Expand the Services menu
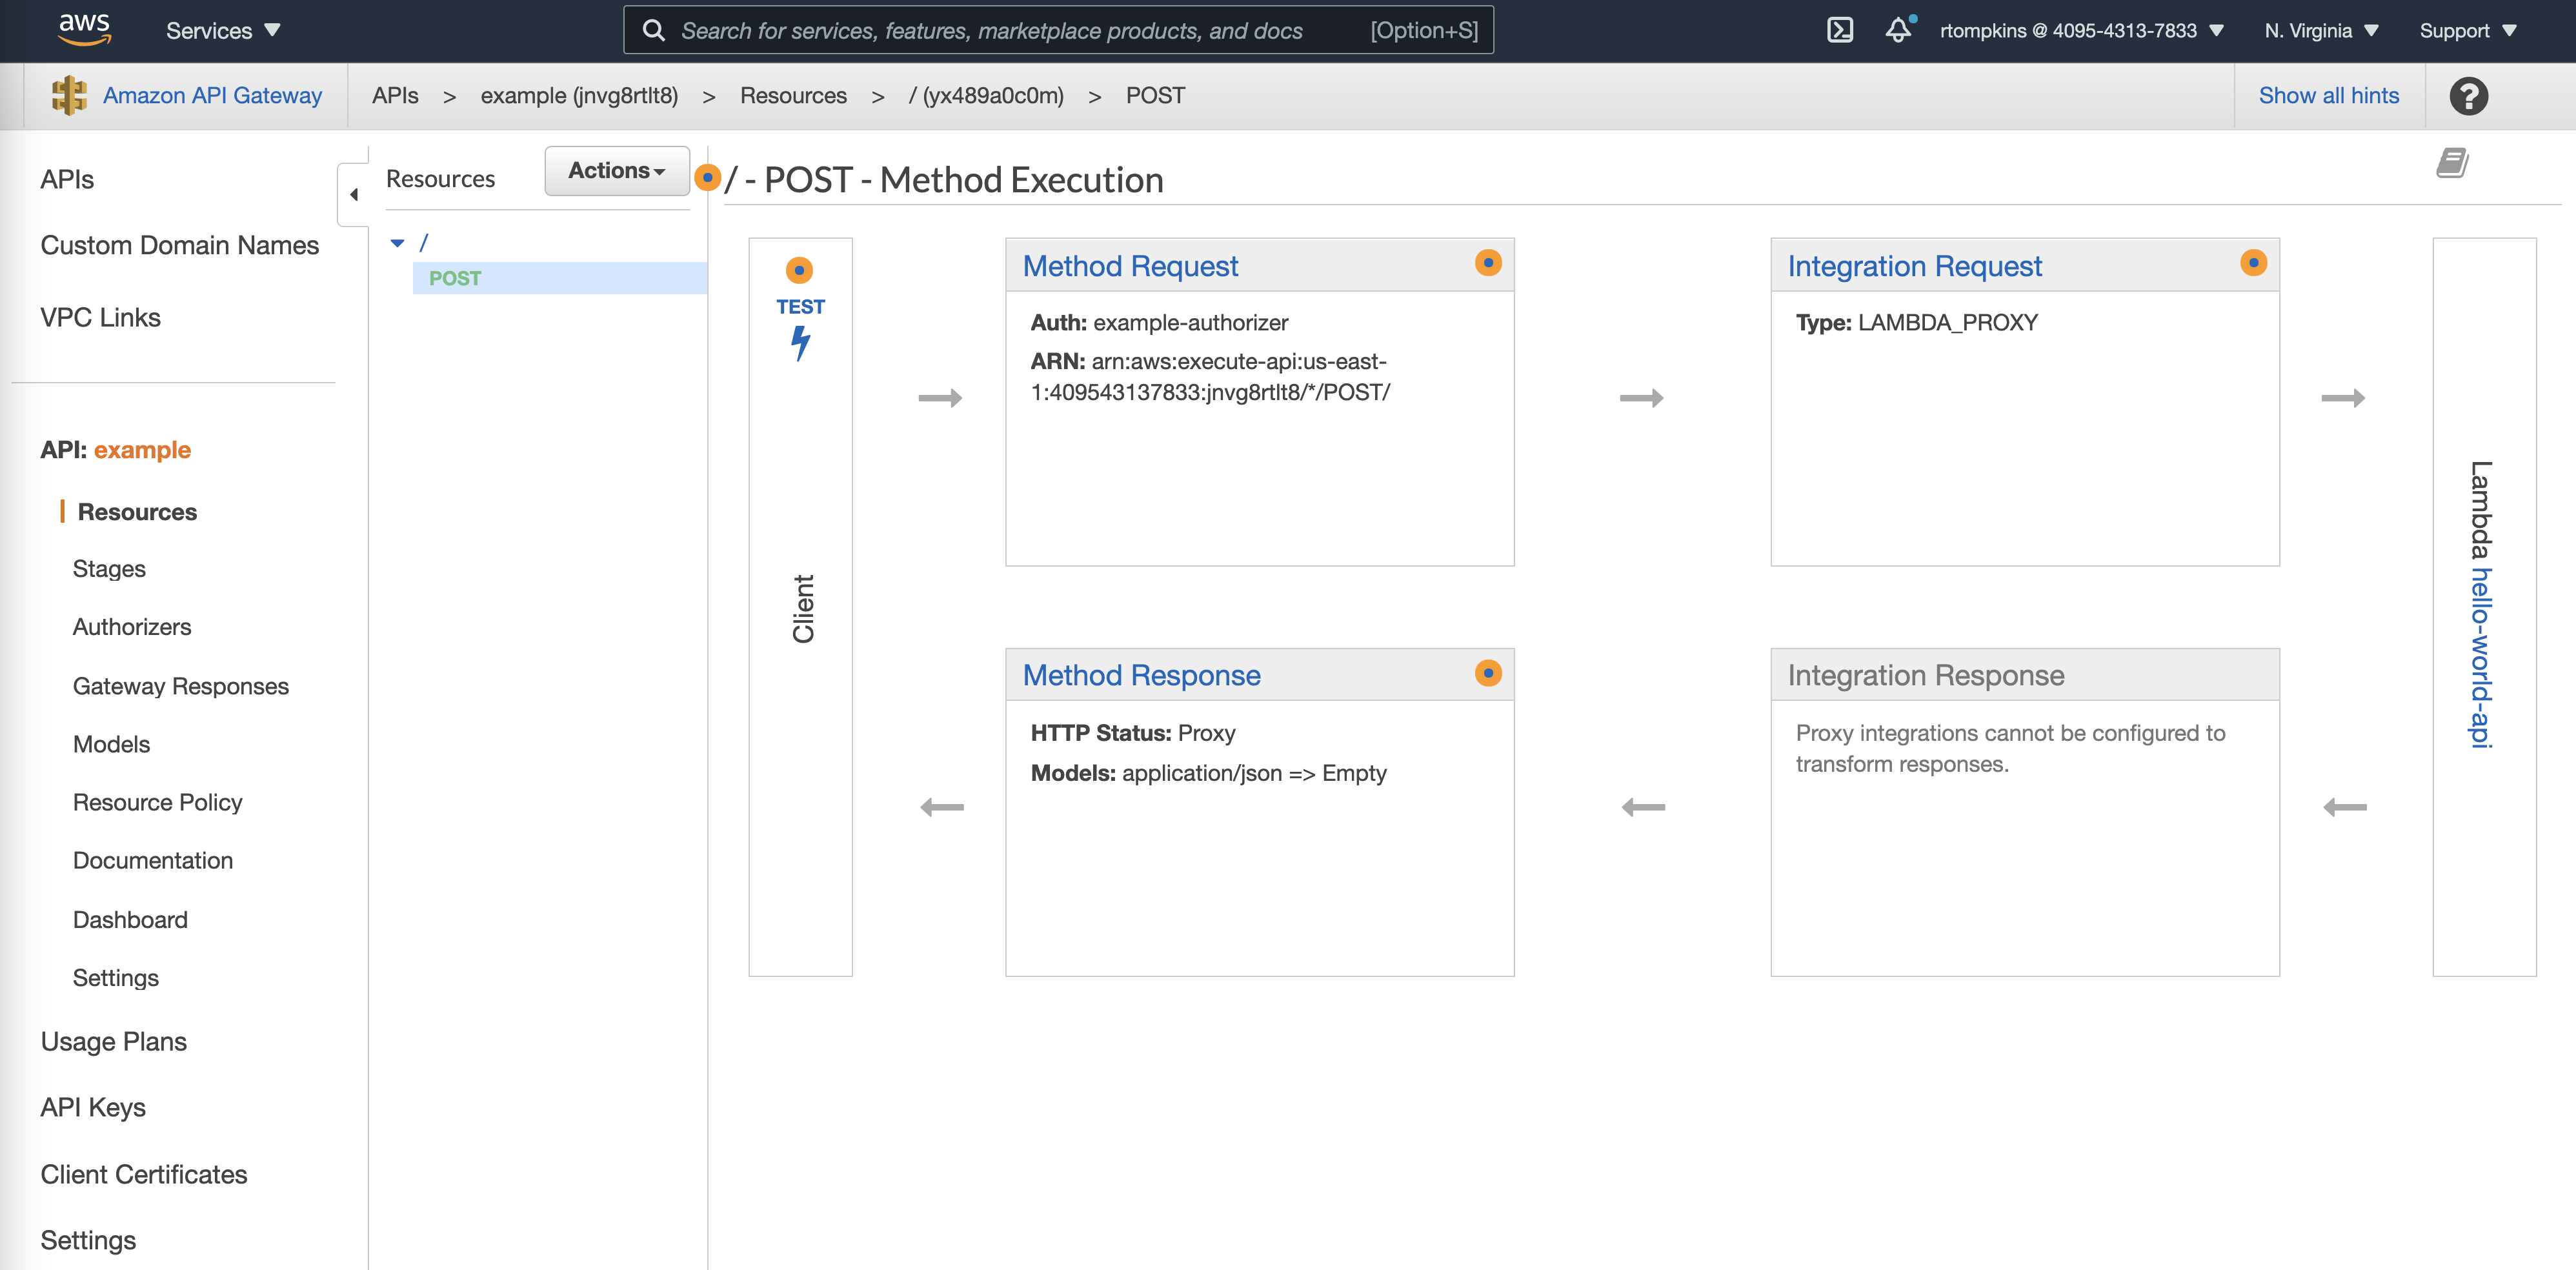The height and width of the screenshot is (1270, 2576). (x=222, y=30)
